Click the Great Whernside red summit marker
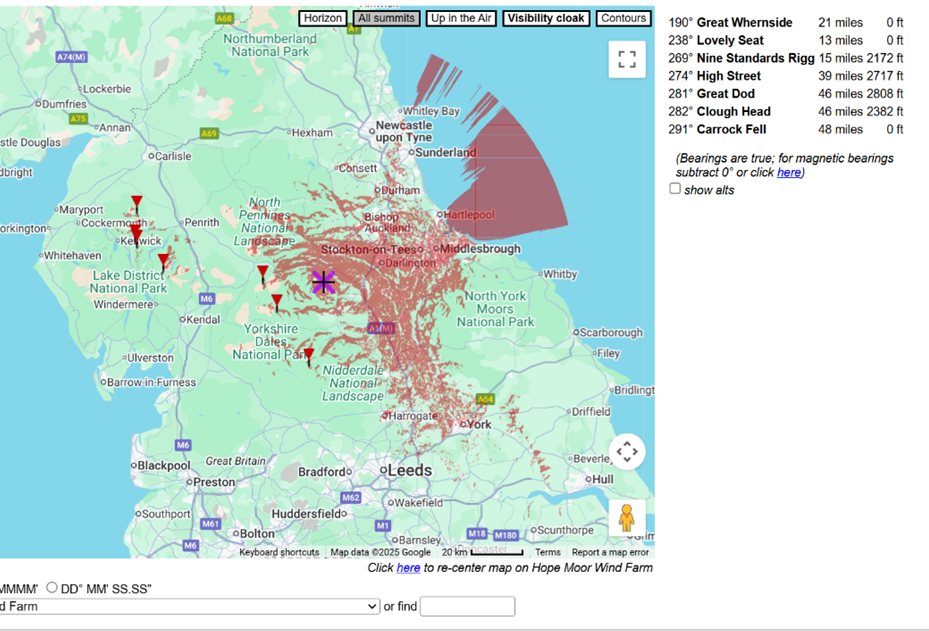The width and height of the screenshot is (929, 631). (x=309, y=355)
